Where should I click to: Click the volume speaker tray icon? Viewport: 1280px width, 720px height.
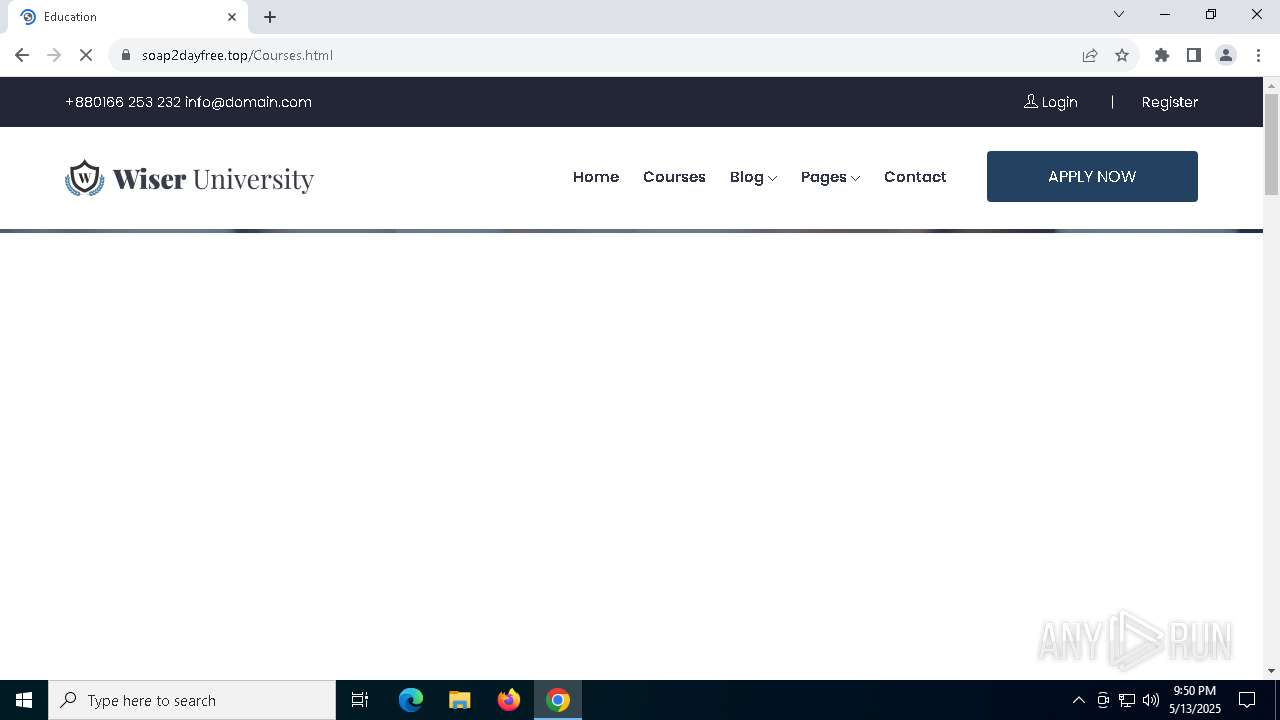(1151, 700)
